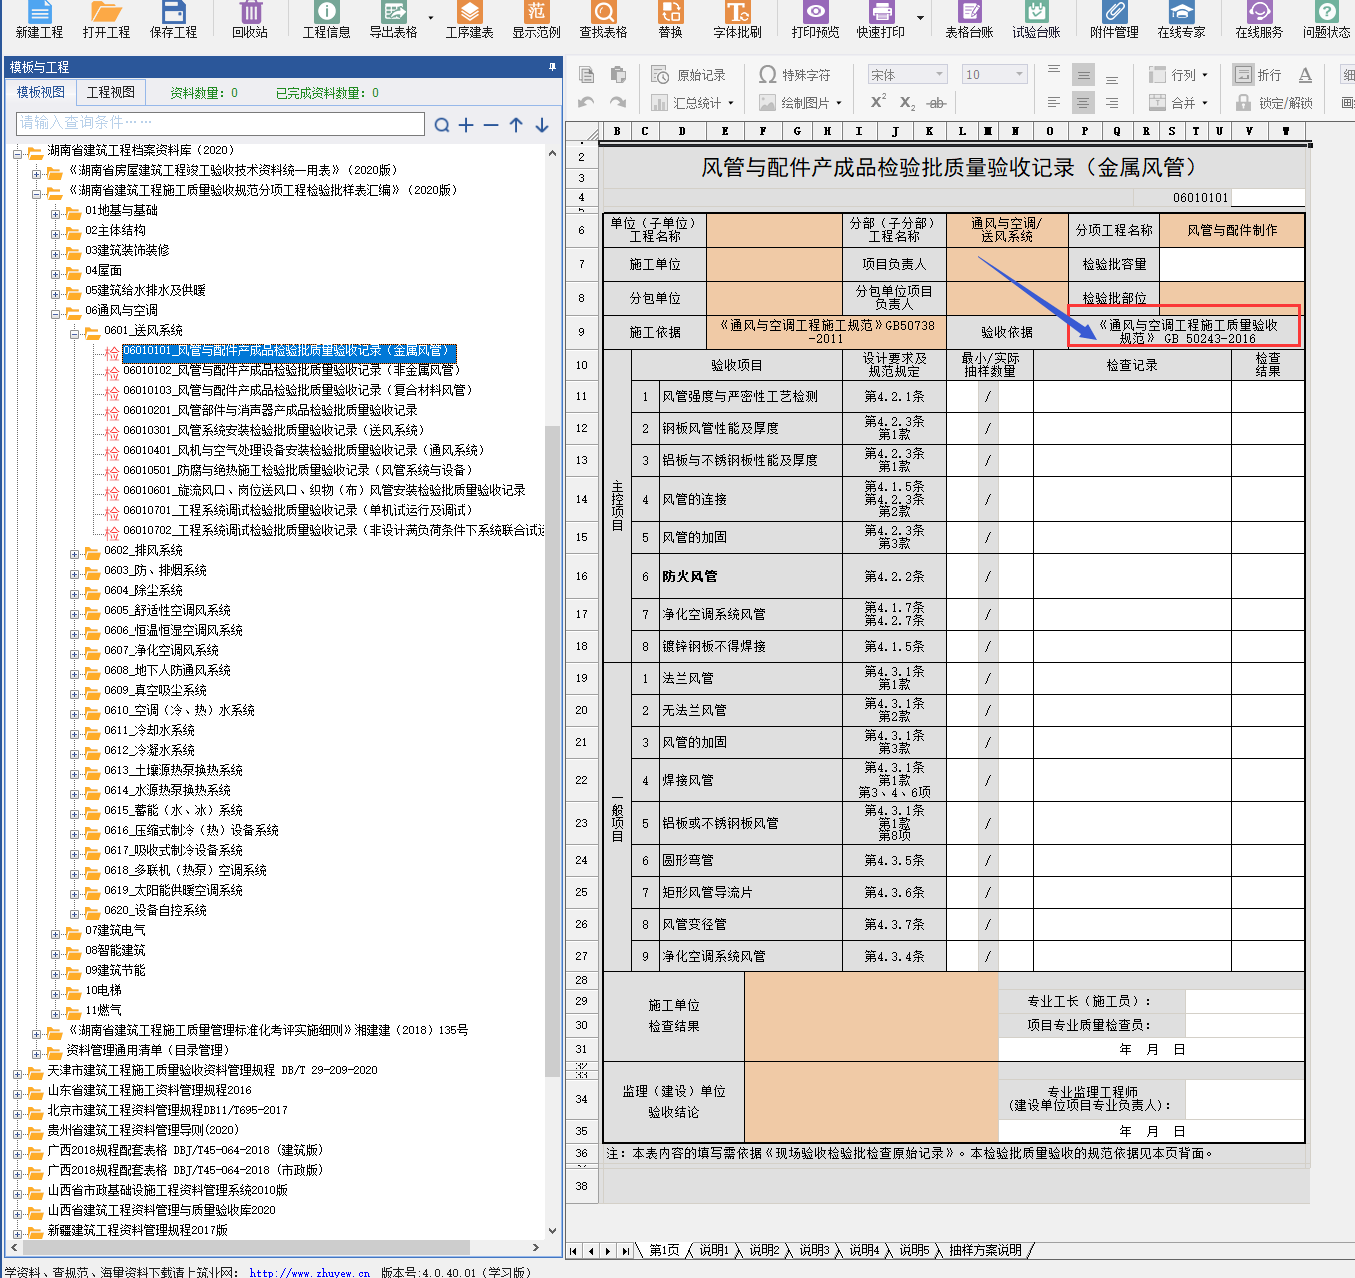
Task: Open the 说明3 sheet tab
Action: 814,1250
